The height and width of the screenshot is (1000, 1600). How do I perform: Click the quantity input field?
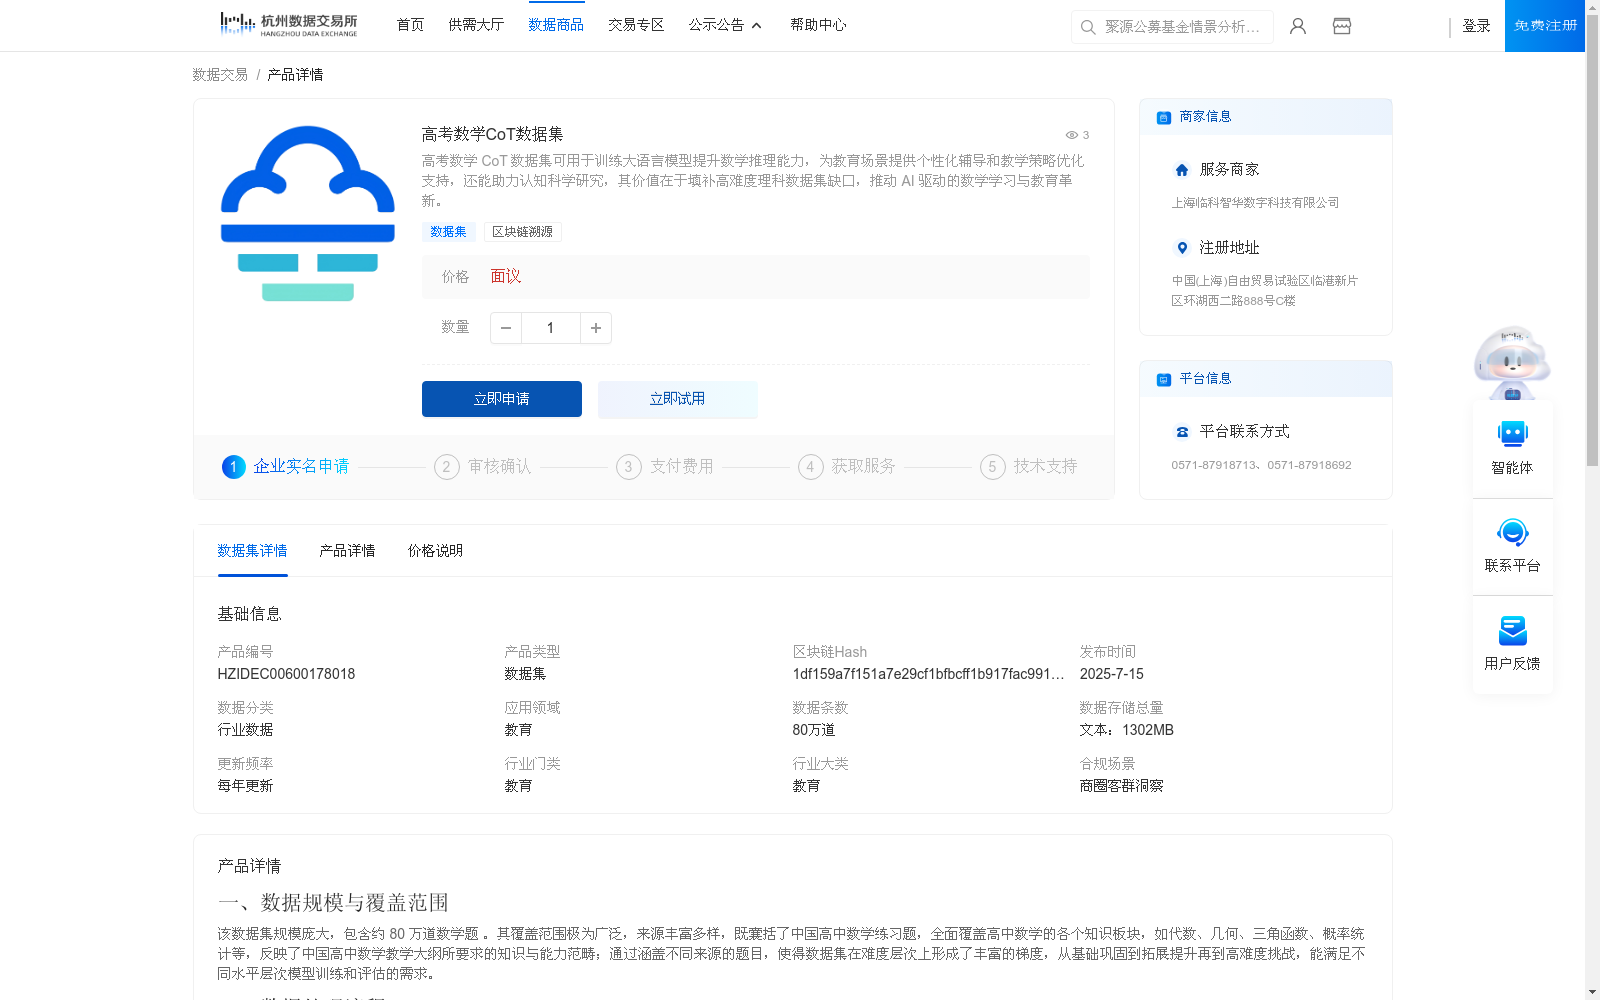coord(551,328)
